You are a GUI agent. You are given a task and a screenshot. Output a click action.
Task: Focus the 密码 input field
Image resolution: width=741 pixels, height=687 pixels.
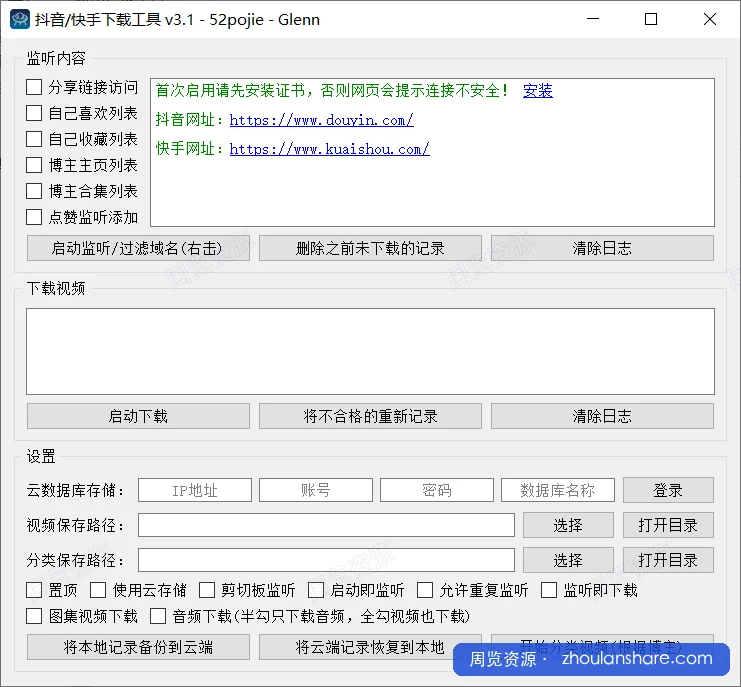coord(437,490)
